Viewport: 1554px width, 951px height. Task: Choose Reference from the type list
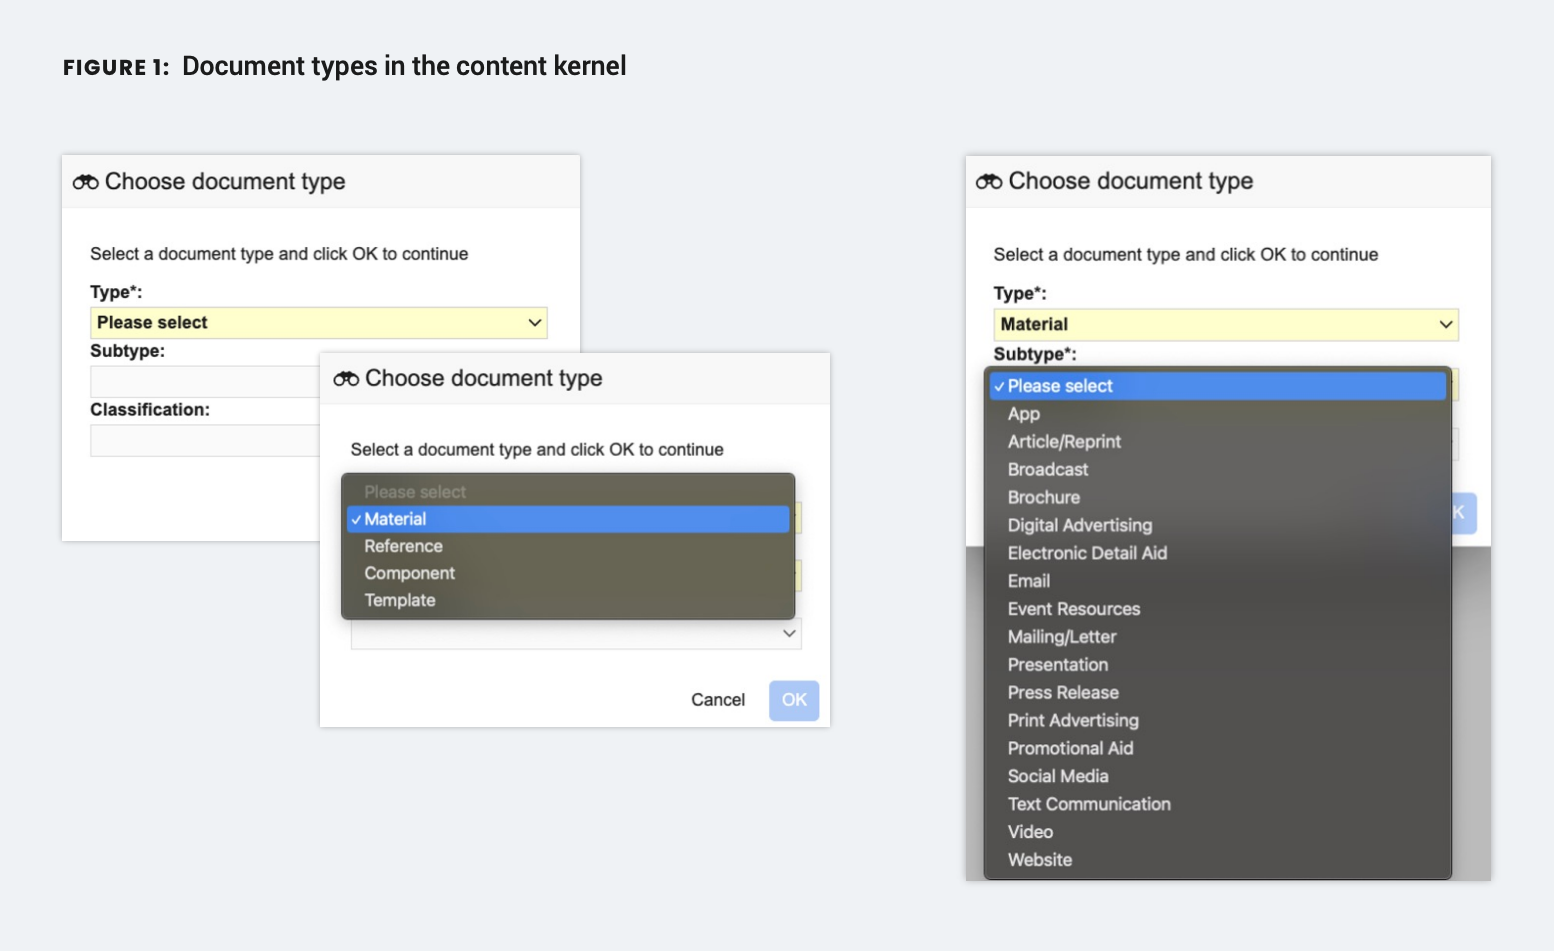403,546
